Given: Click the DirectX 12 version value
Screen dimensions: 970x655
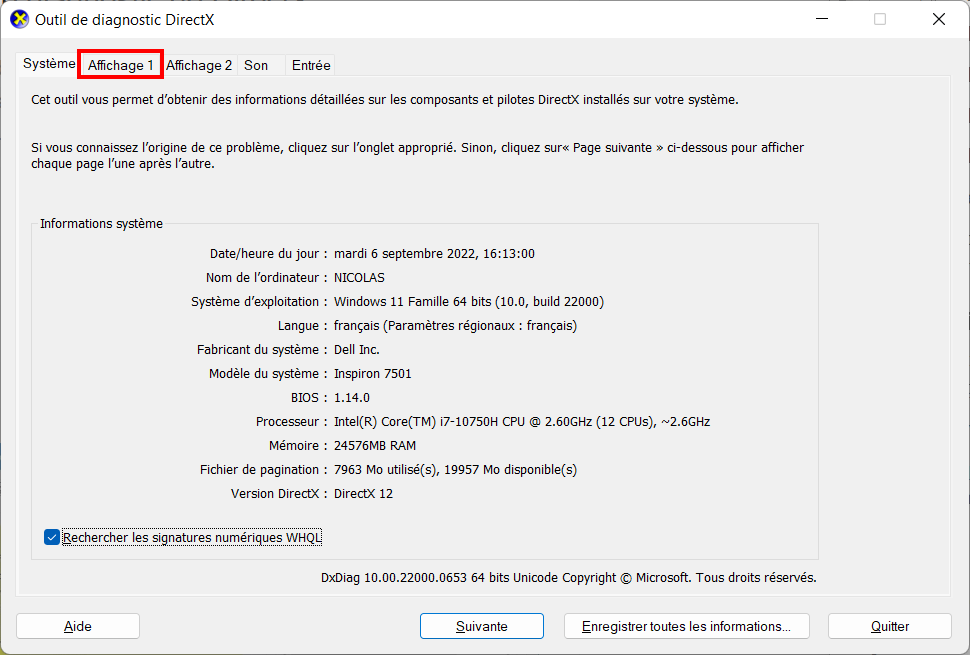Looking at the screenshot, I should (x=363, y=494).
